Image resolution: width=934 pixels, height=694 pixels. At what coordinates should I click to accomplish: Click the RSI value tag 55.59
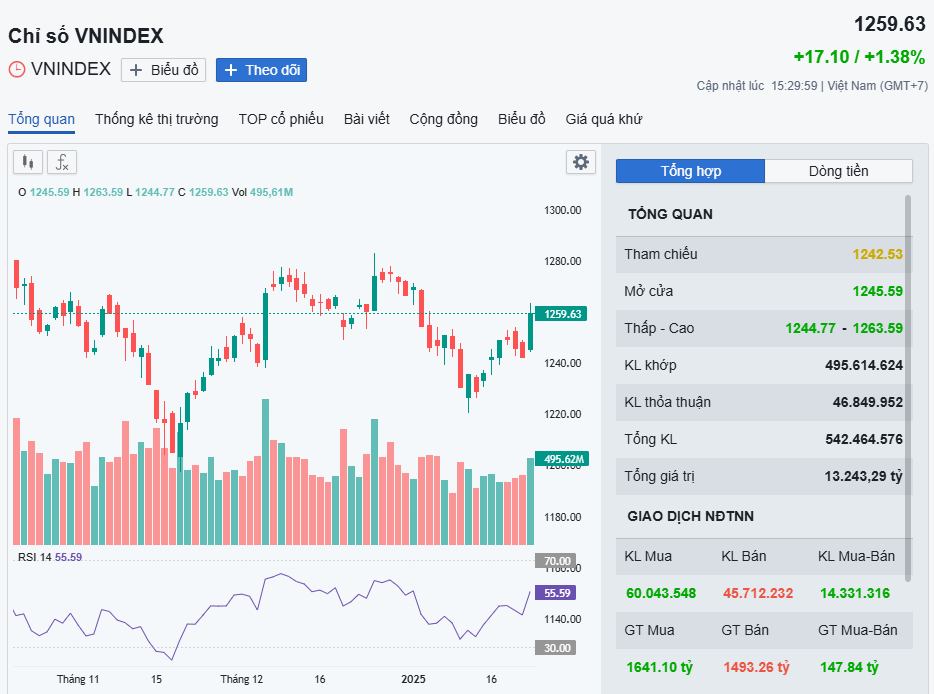click(x=554, y=593)
